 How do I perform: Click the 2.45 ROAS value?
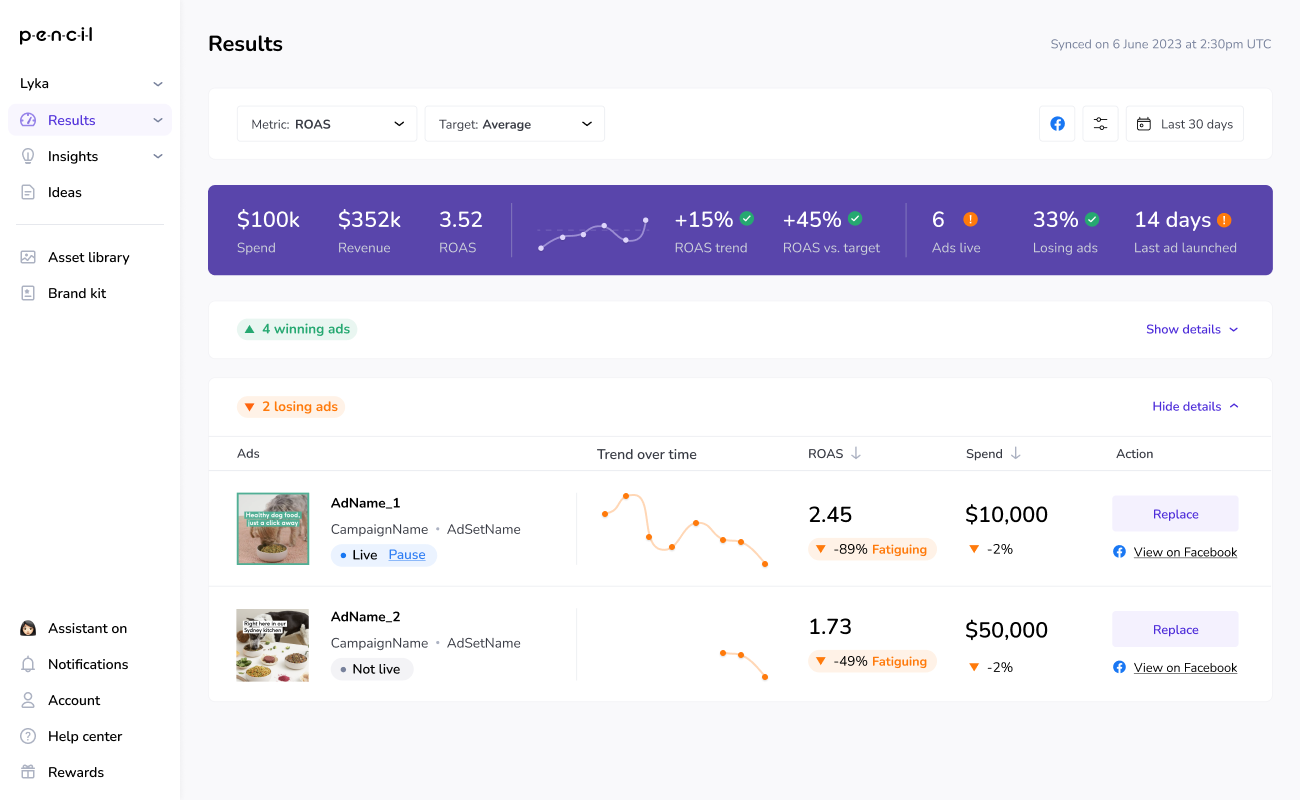pos(830,515)
